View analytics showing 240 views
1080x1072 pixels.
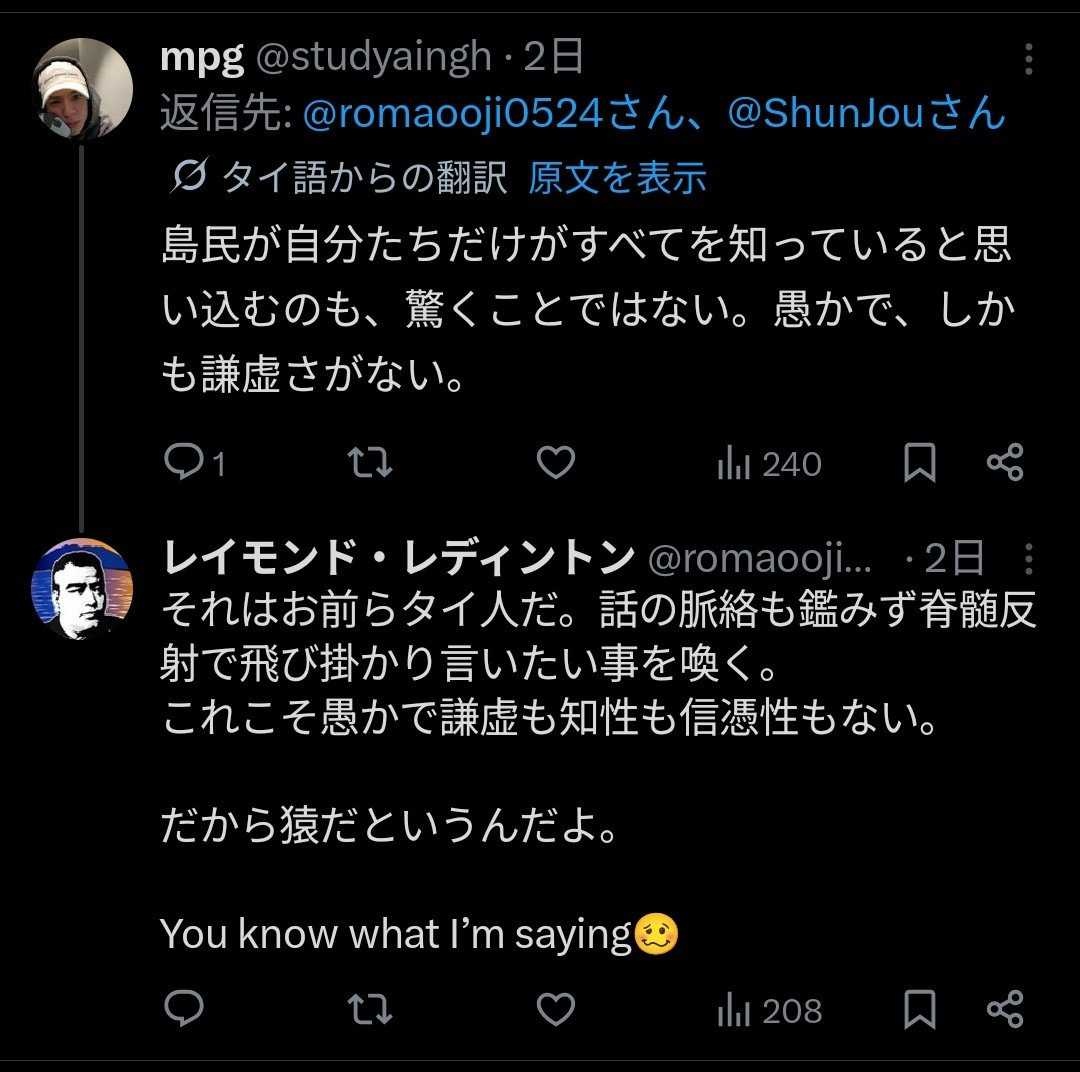(769, 464)
